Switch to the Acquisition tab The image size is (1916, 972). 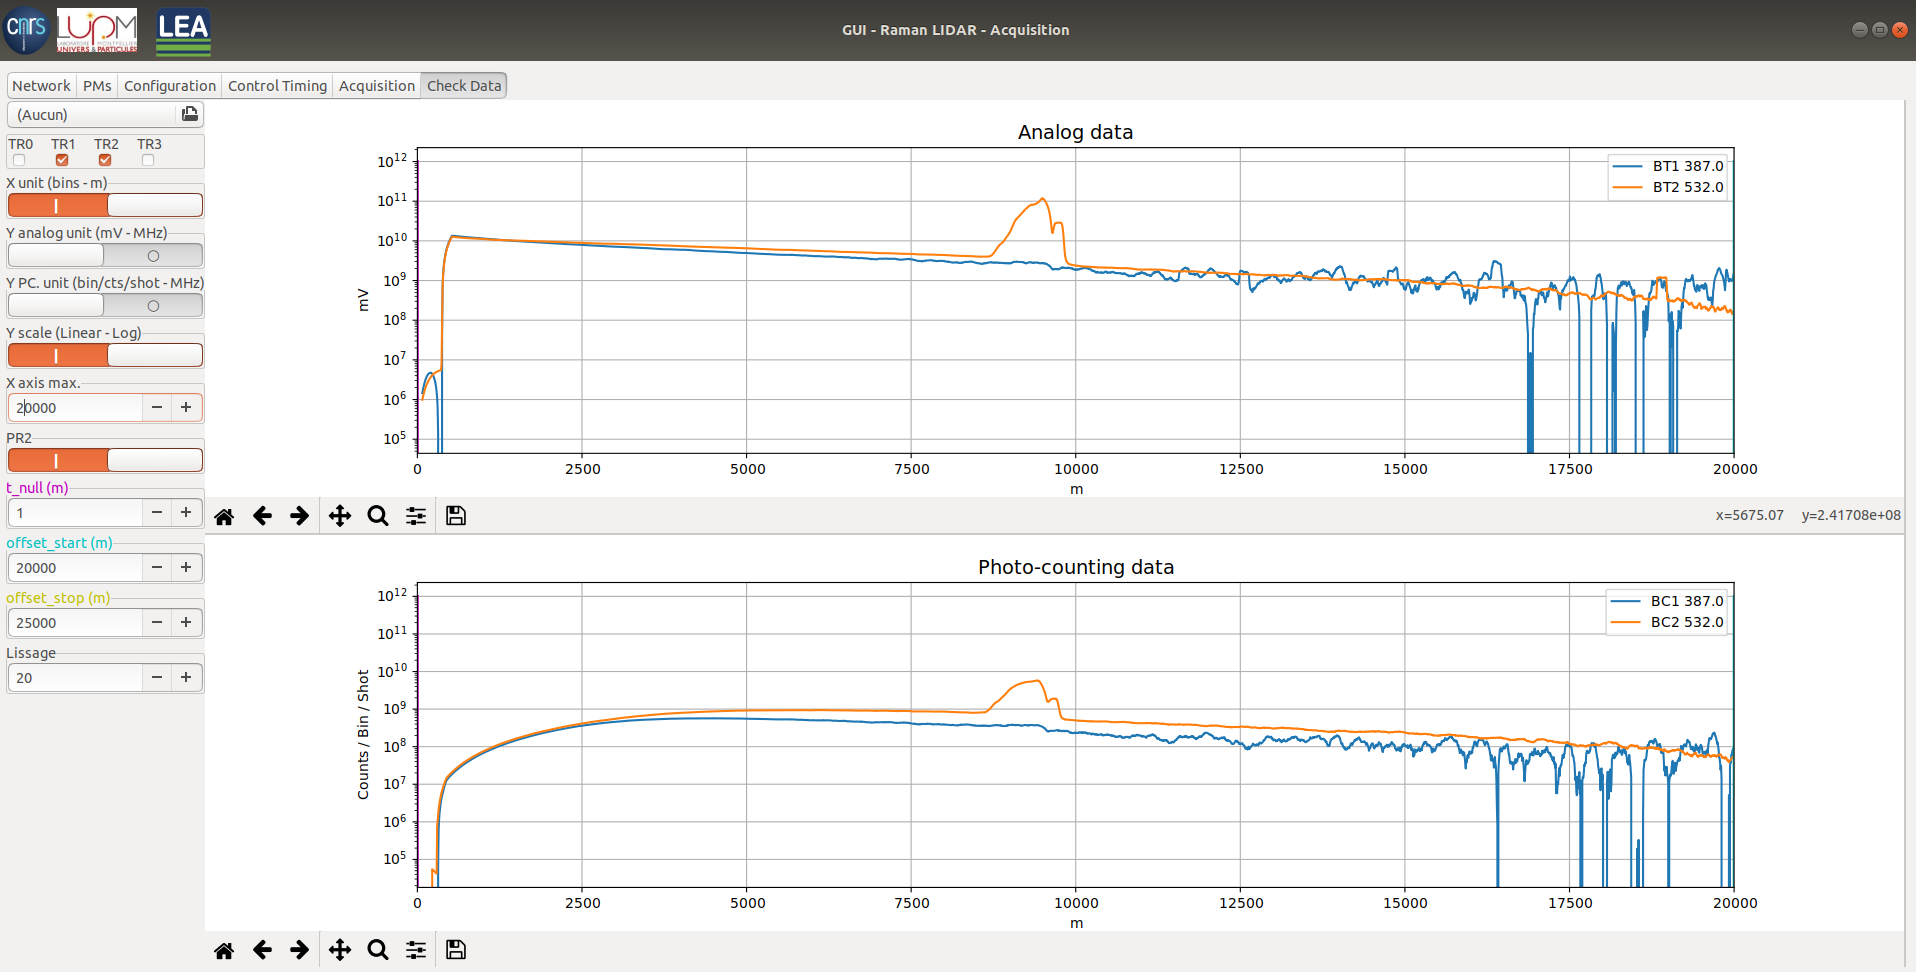(376, 86)
